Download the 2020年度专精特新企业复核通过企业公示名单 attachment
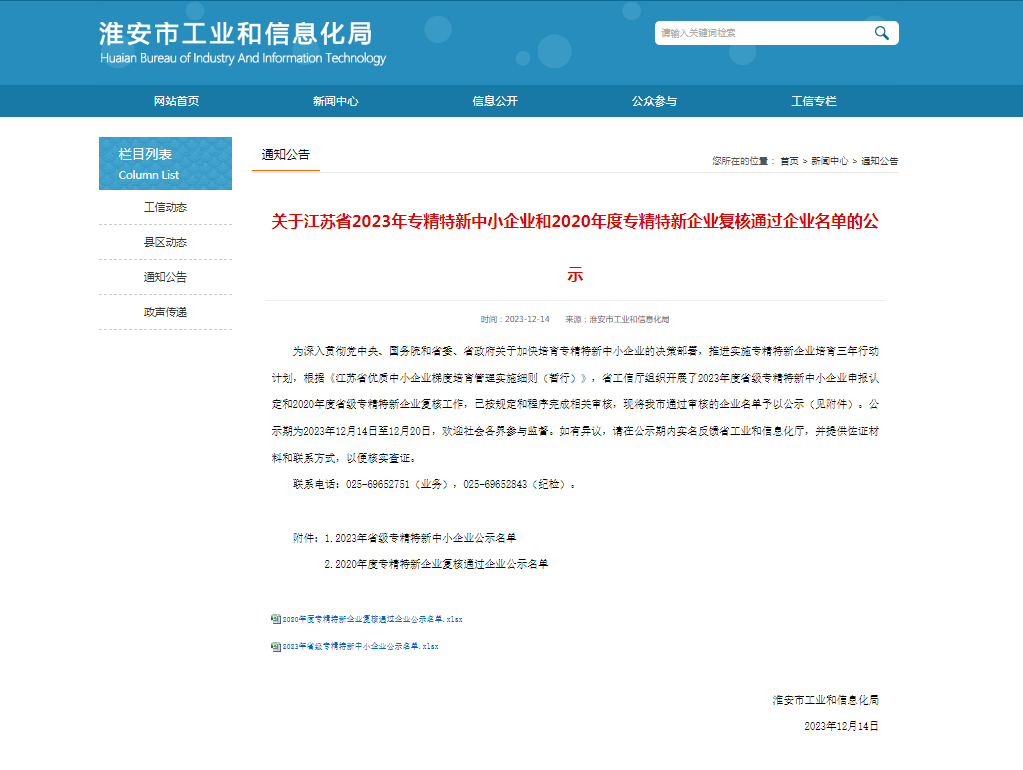Screen dimensions: 1023x770 (370, 618)
